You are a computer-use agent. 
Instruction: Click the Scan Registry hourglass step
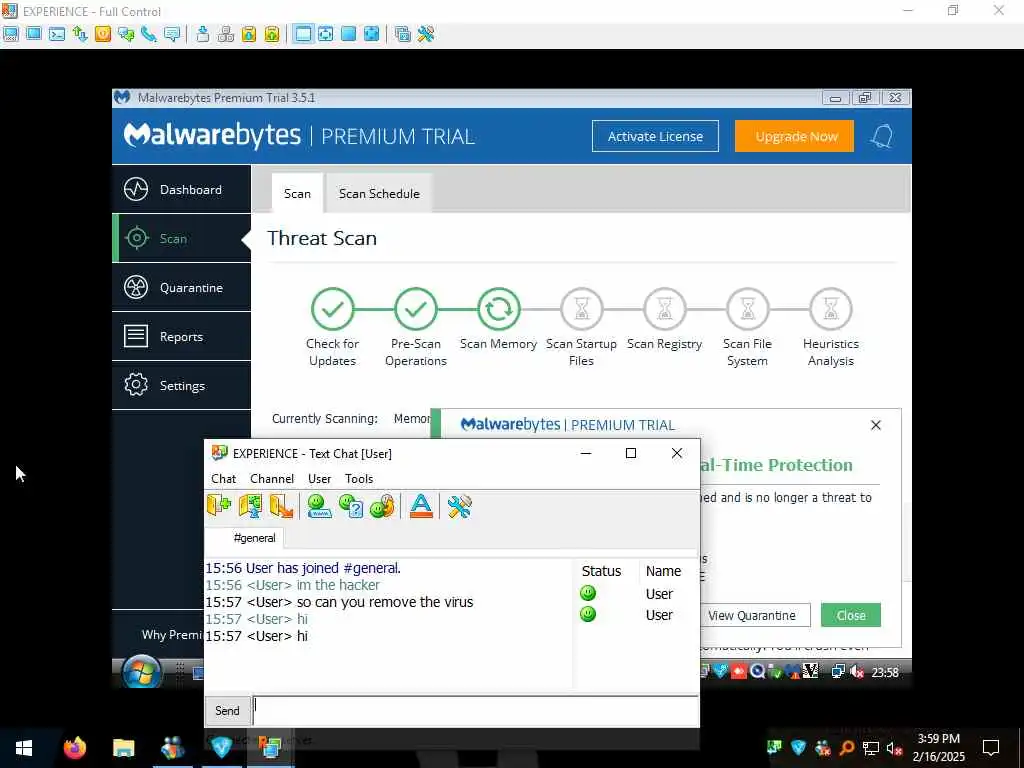[x=664, y=309]
